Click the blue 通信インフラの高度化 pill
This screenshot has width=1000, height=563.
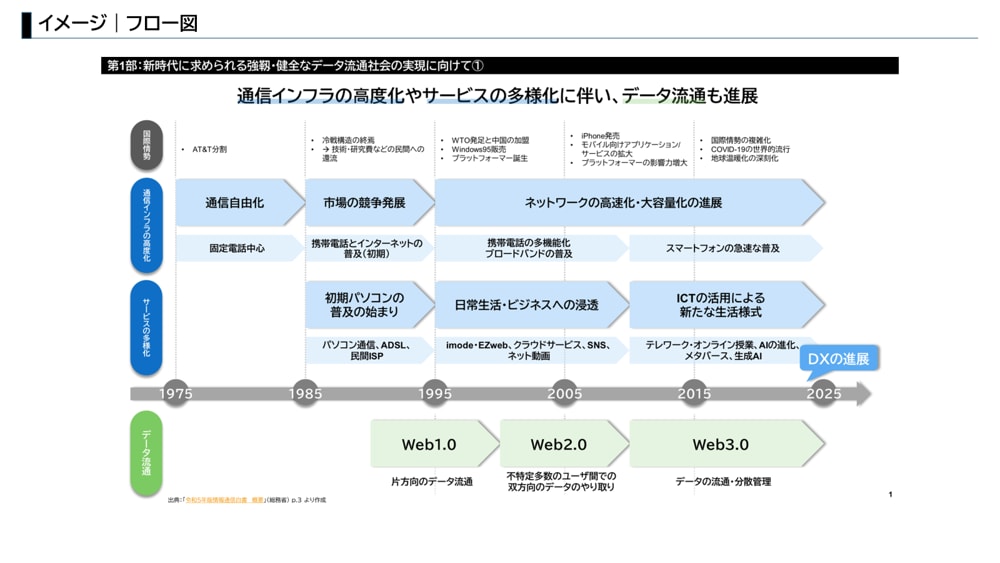[x=147, y=225]
